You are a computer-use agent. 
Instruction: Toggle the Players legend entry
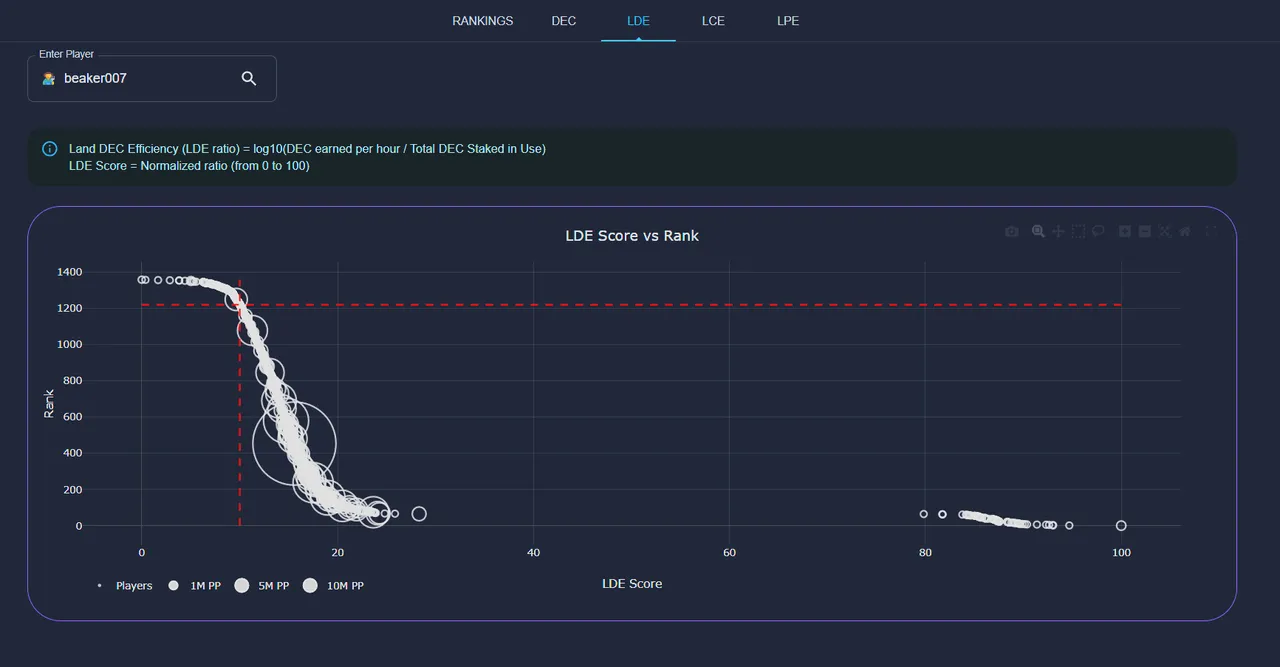[x=125, y=586]
